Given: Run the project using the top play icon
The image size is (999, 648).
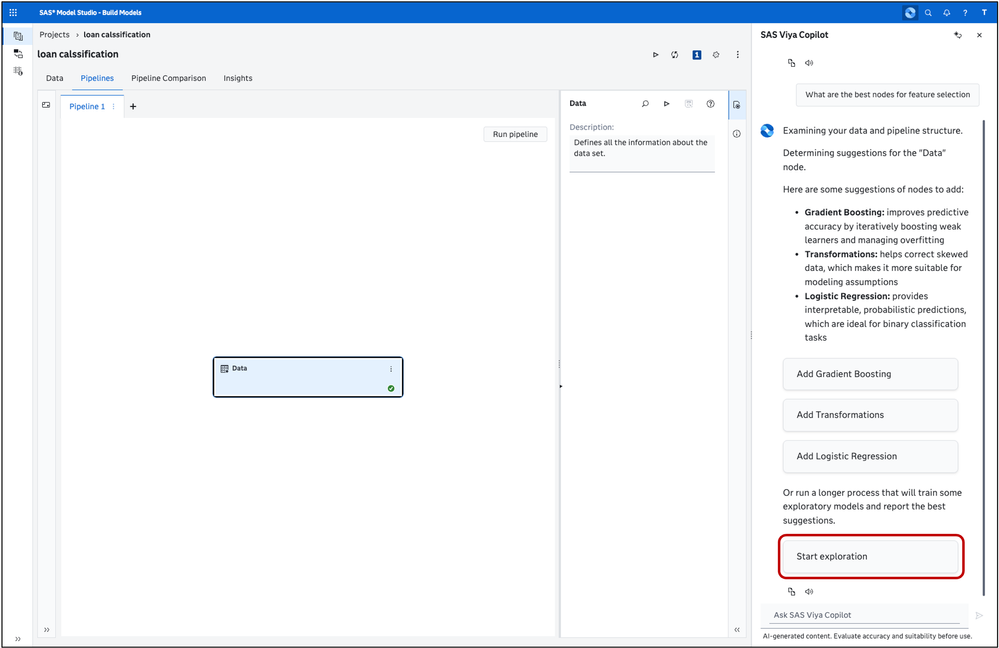Looking at the screenshot, I should click(656, 55).
